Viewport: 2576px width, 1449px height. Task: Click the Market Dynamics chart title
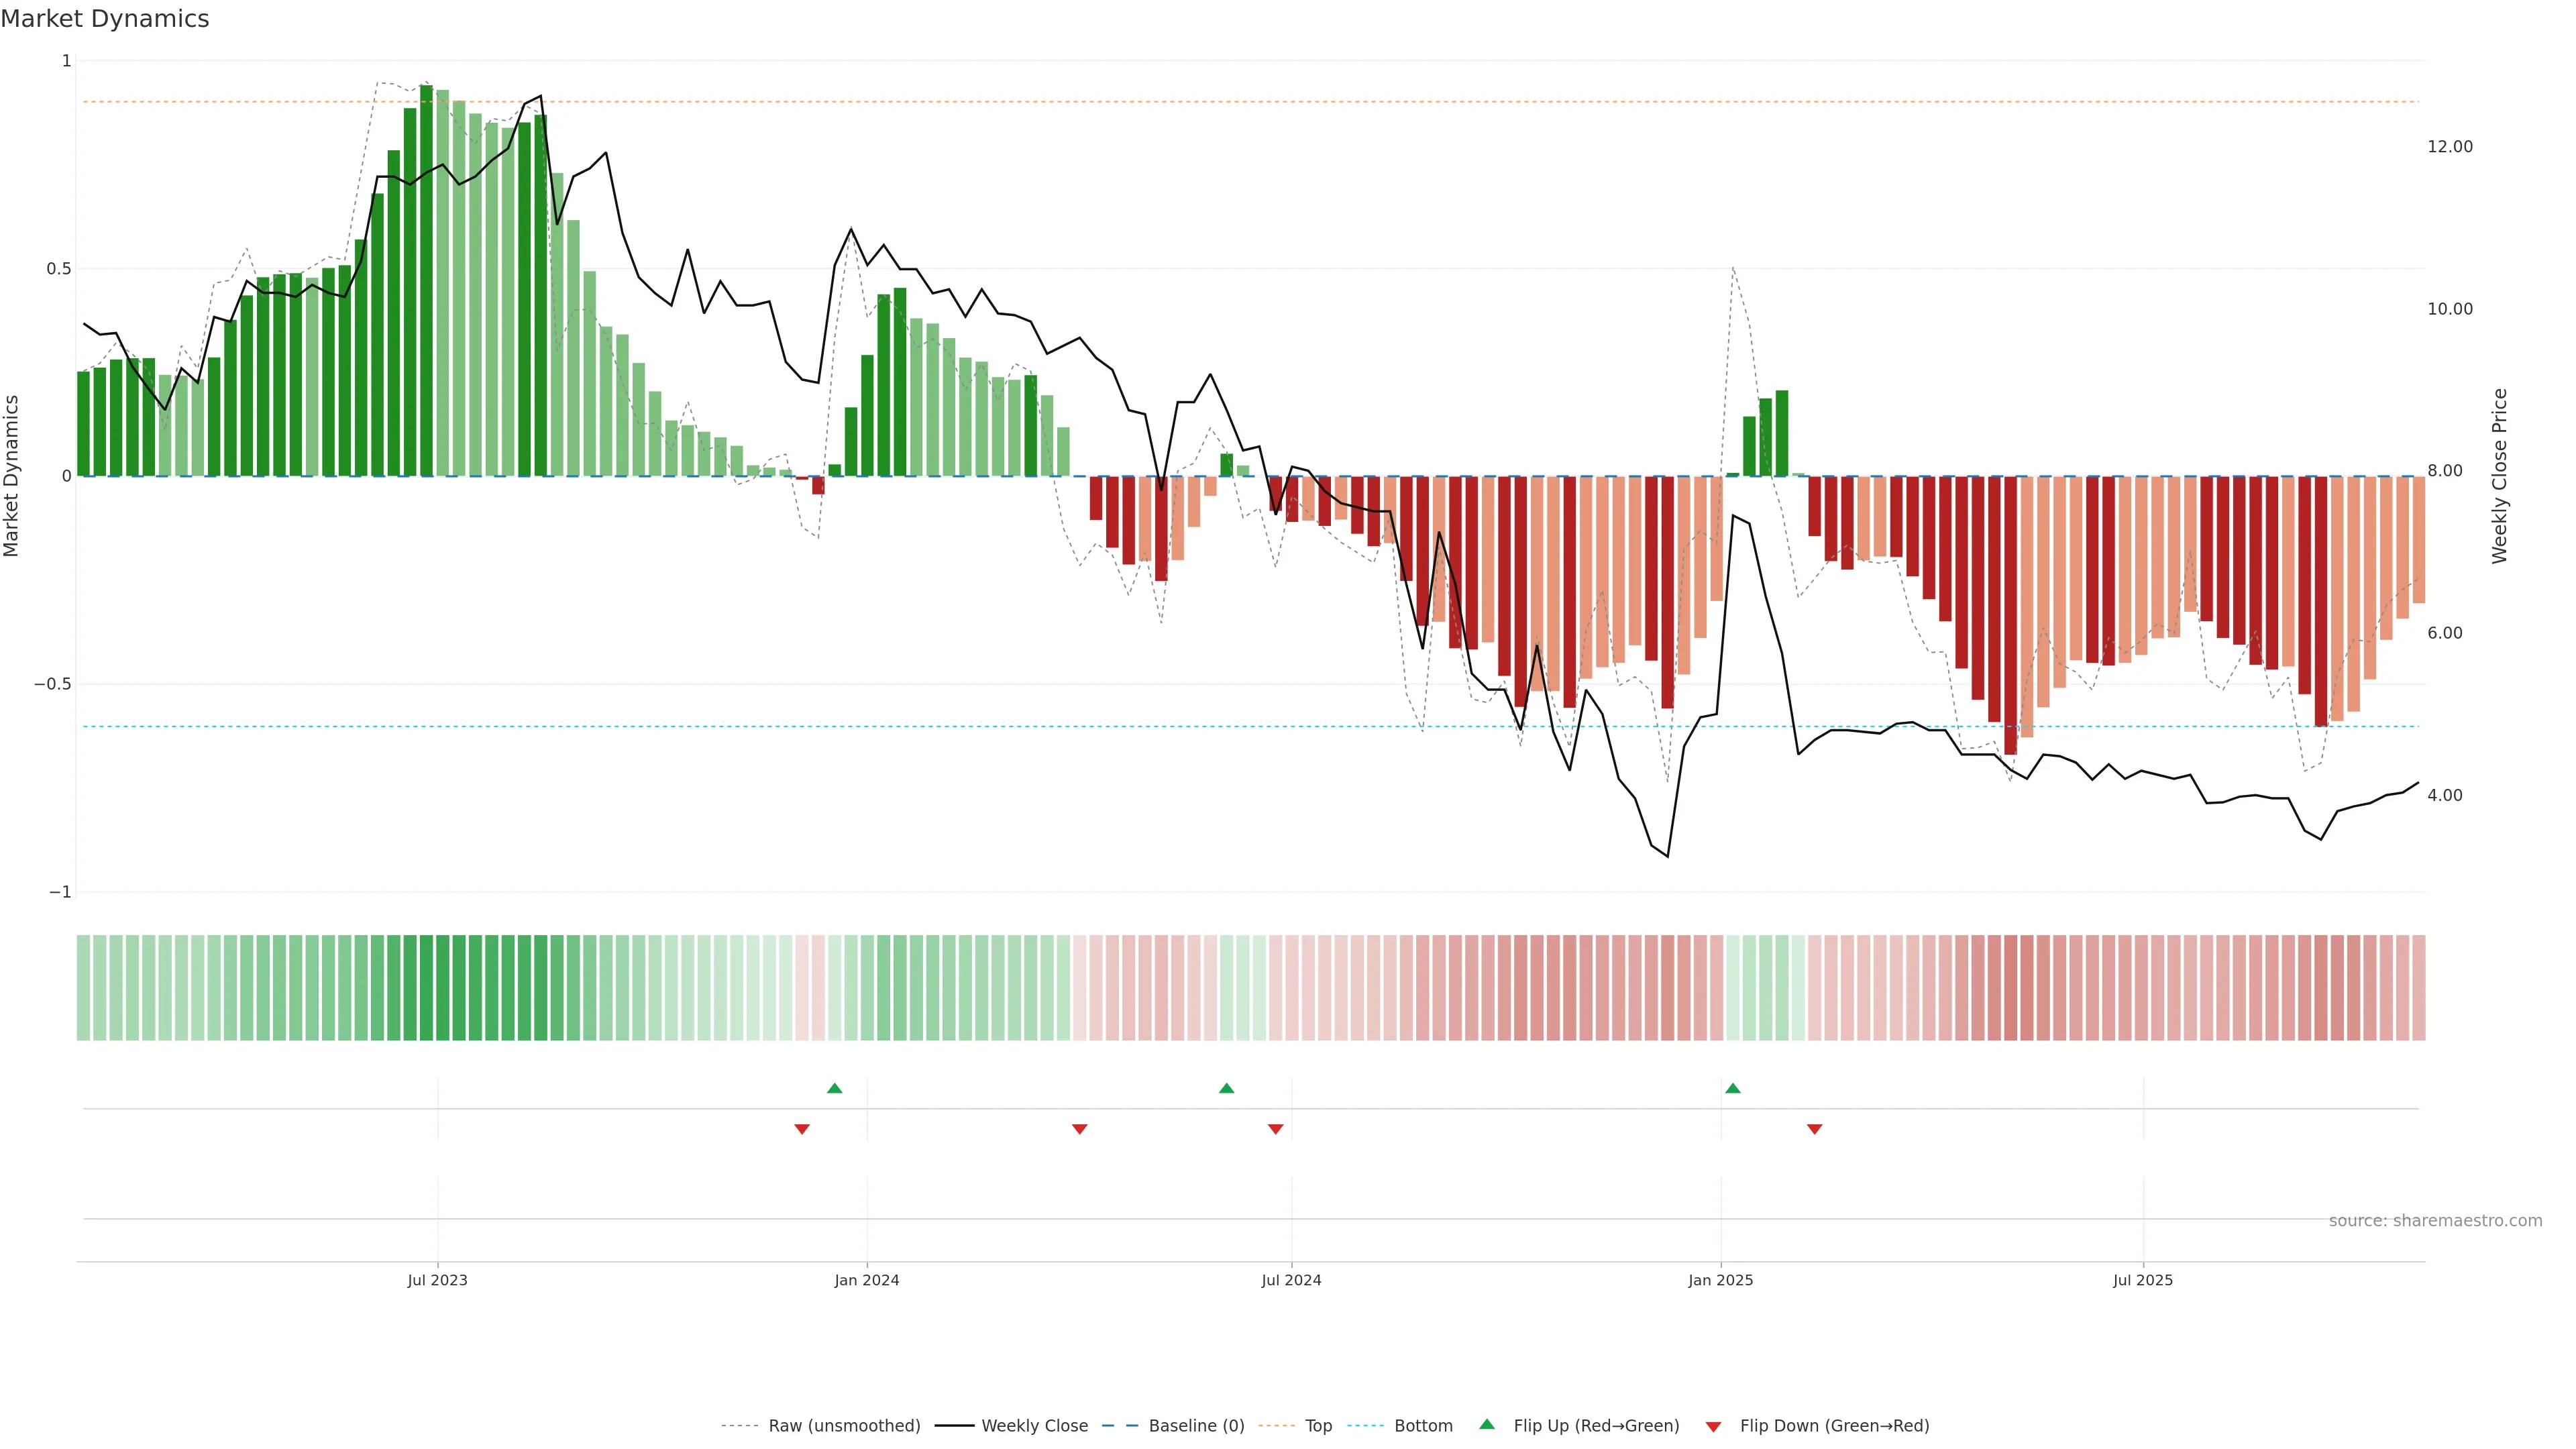point(105,19)
